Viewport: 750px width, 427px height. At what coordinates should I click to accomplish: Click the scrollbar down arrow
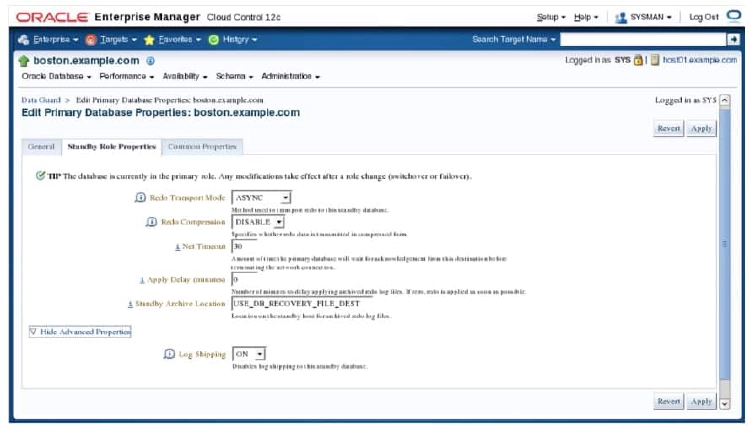(x=725, y=404)
